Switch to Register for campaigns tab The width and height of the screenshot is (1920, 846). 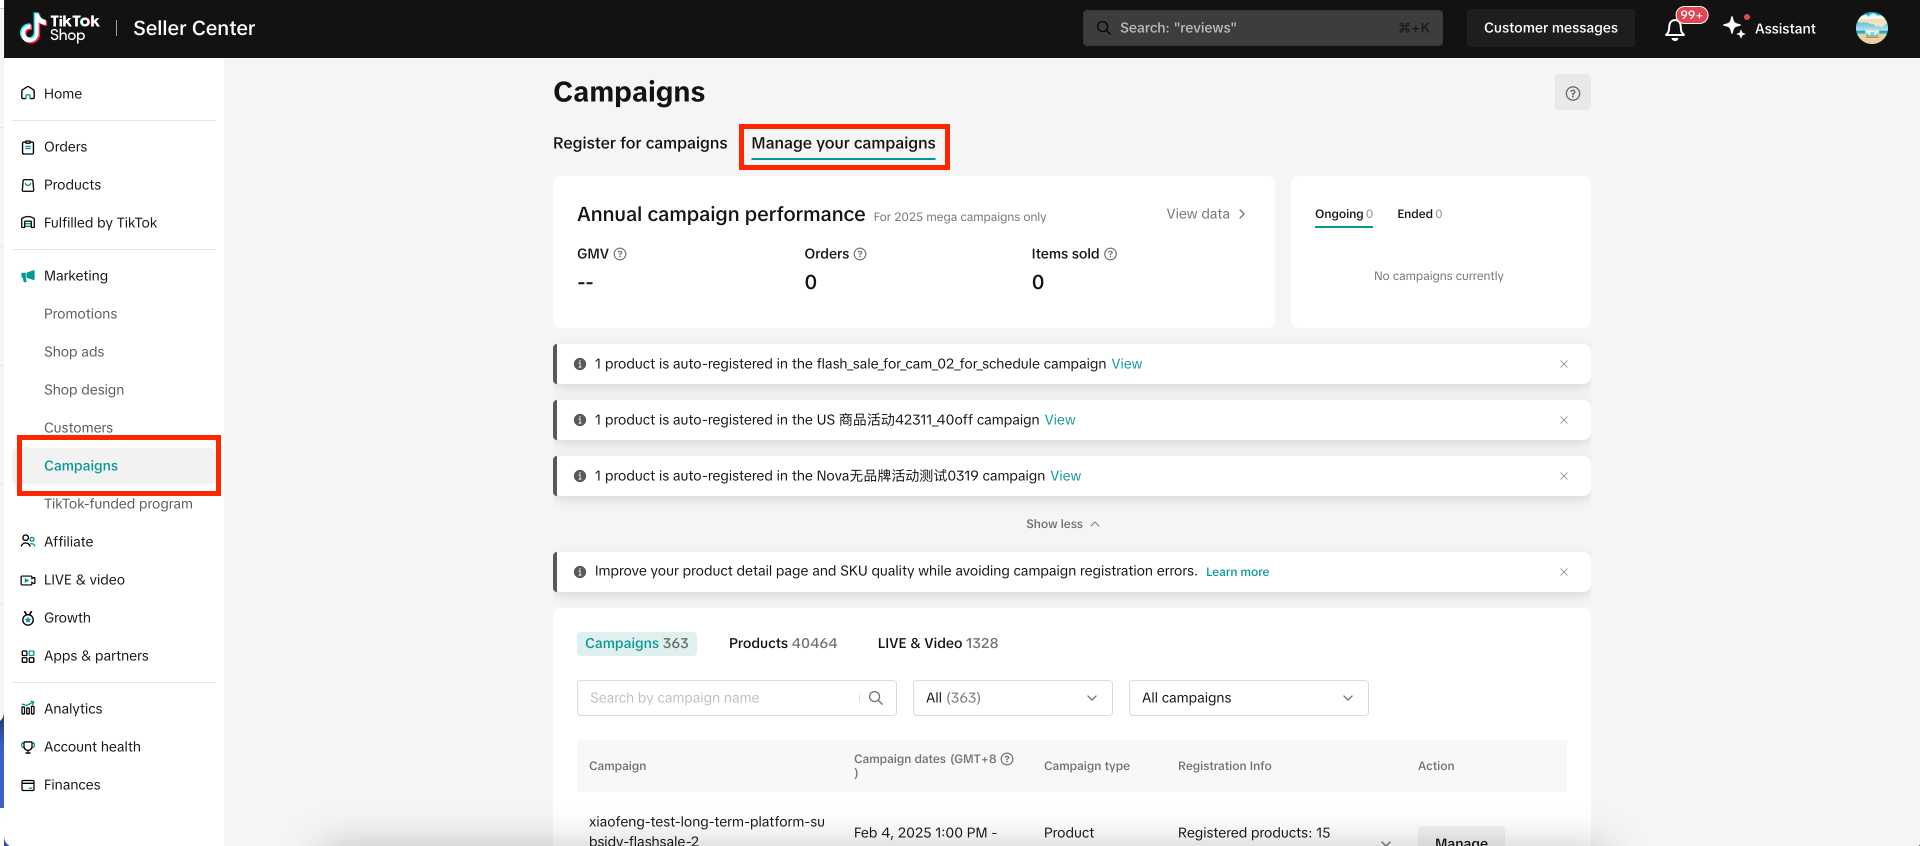click(x=640, y=143)
